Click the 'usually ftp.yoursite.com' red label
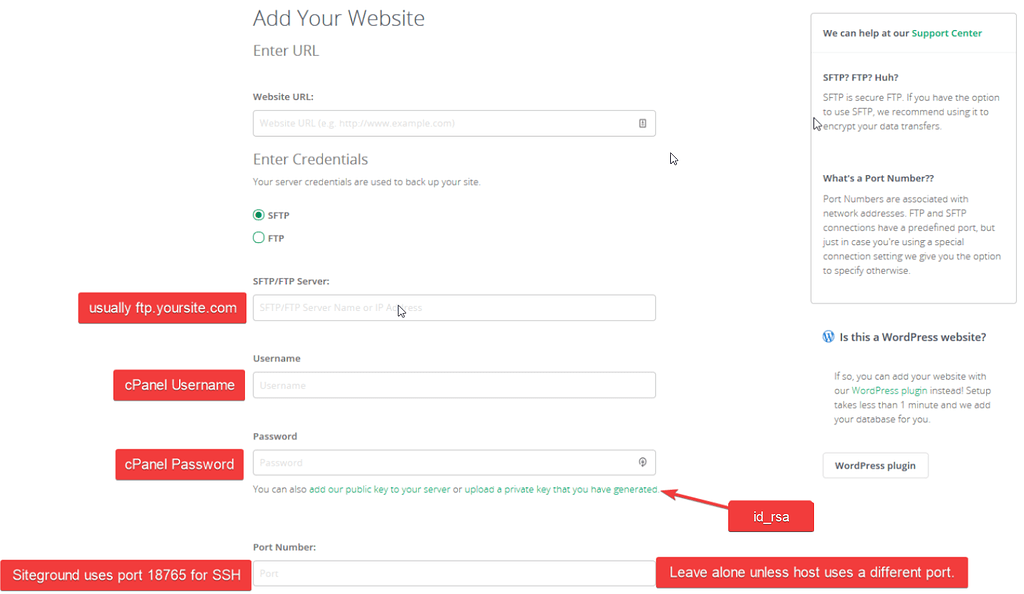 pos(163,308)
